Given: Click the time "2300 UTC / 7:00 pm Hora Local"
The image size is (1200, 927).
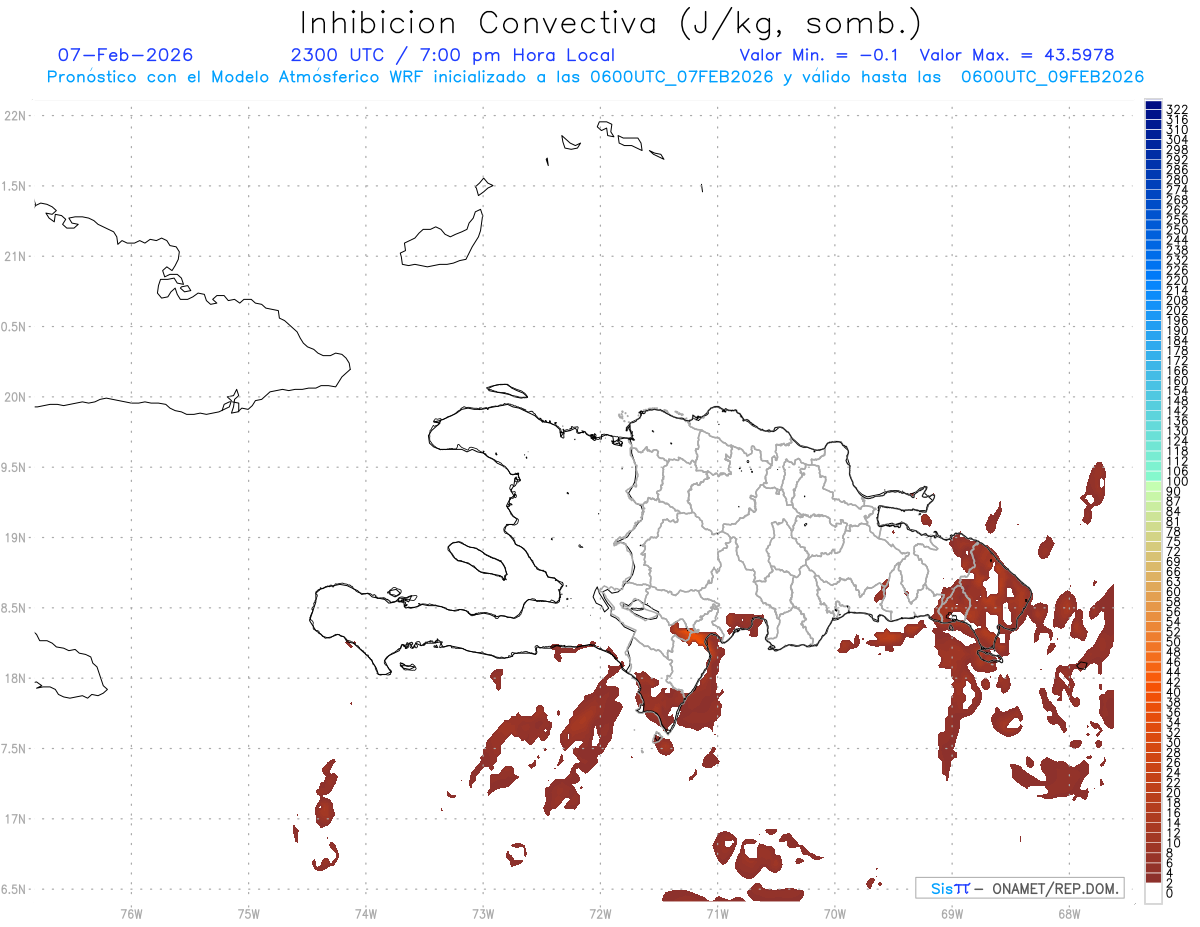Looking at the screenshot, I should point(453,55).
